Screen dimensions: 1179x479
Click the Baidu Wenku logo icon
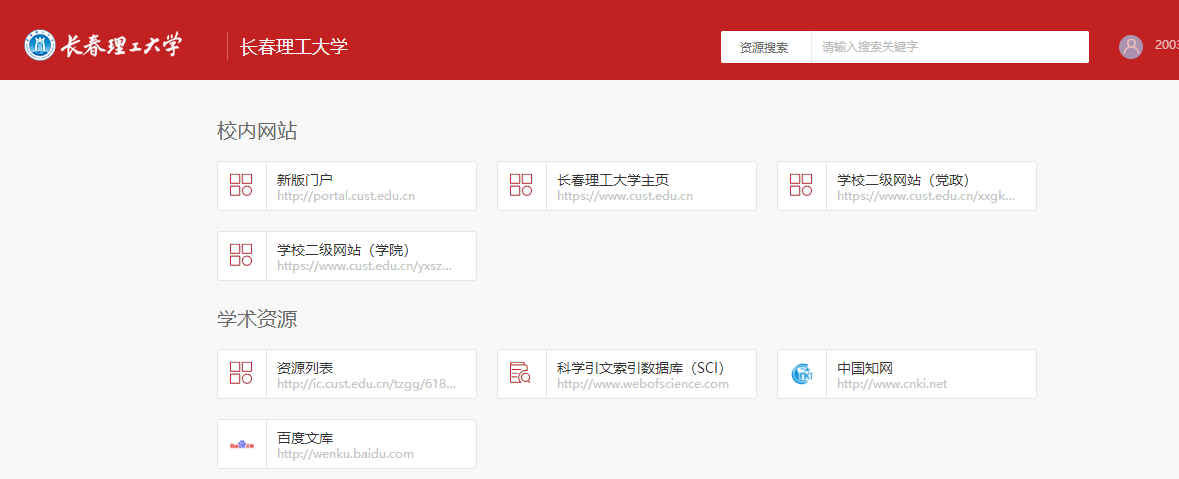[x=241, y=444]
